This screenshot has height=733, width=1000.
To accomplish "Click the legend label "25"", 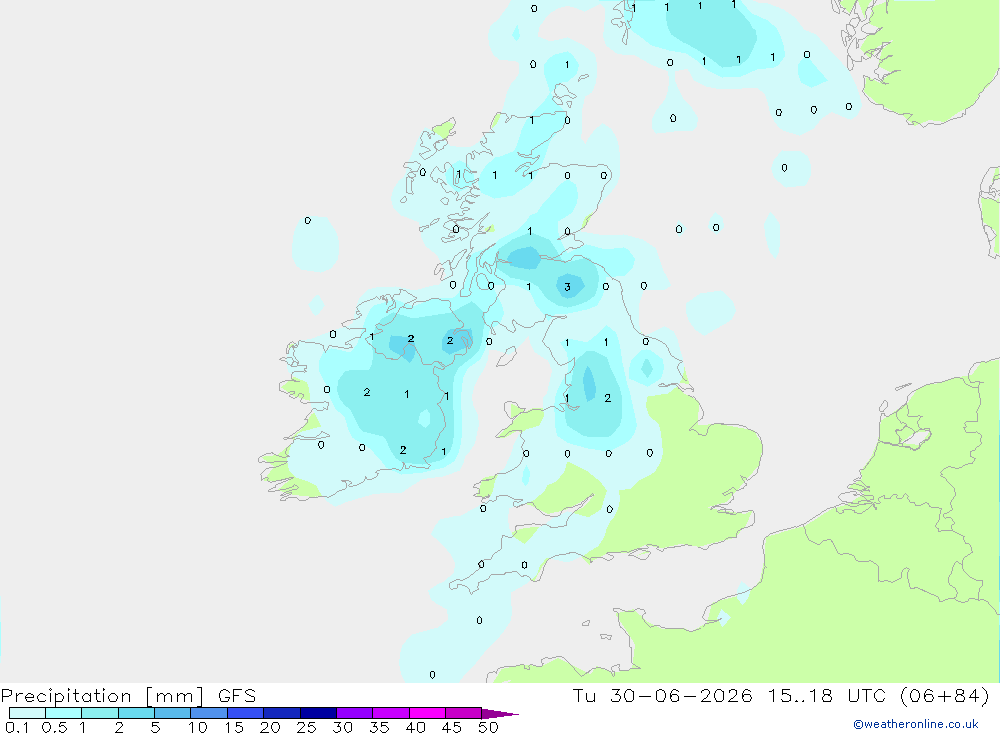I will (306, 727).
